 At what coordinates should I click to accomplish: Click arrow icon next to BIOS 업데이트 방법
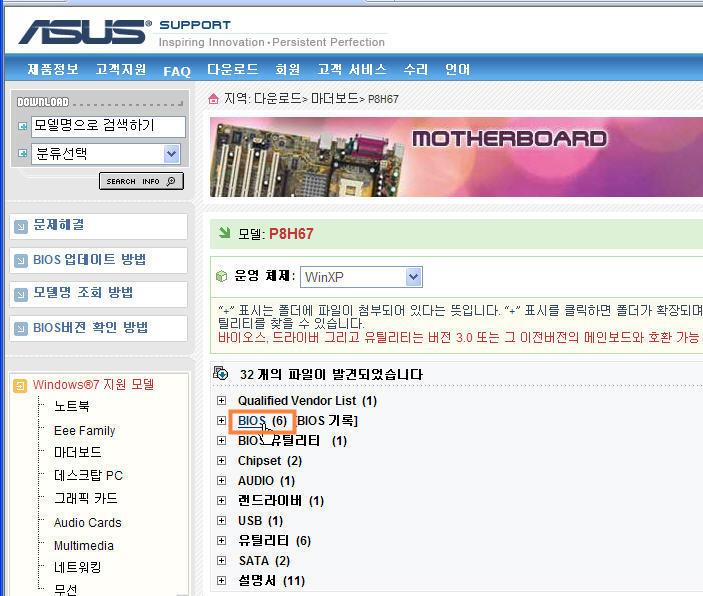click(21, 261)
